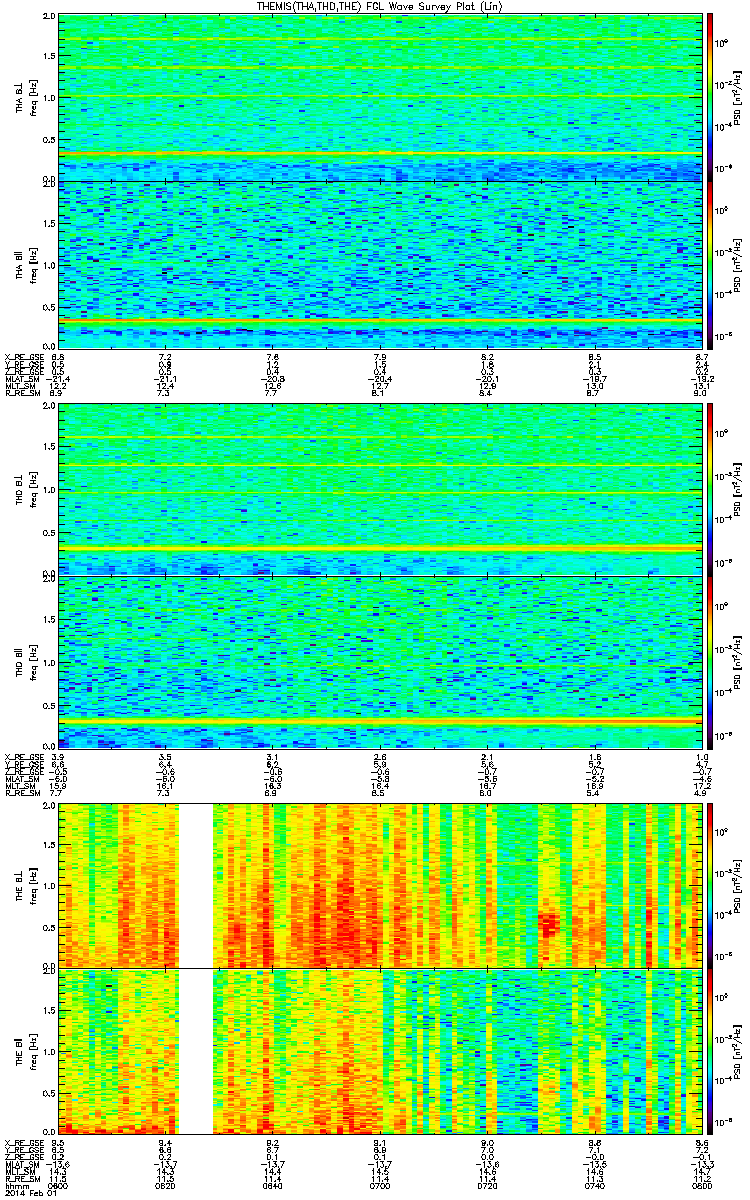This screenshot has width=750, height=1200.
Task: Select the THE BII spectrogram panel
Action: (x=380, y=1050)
